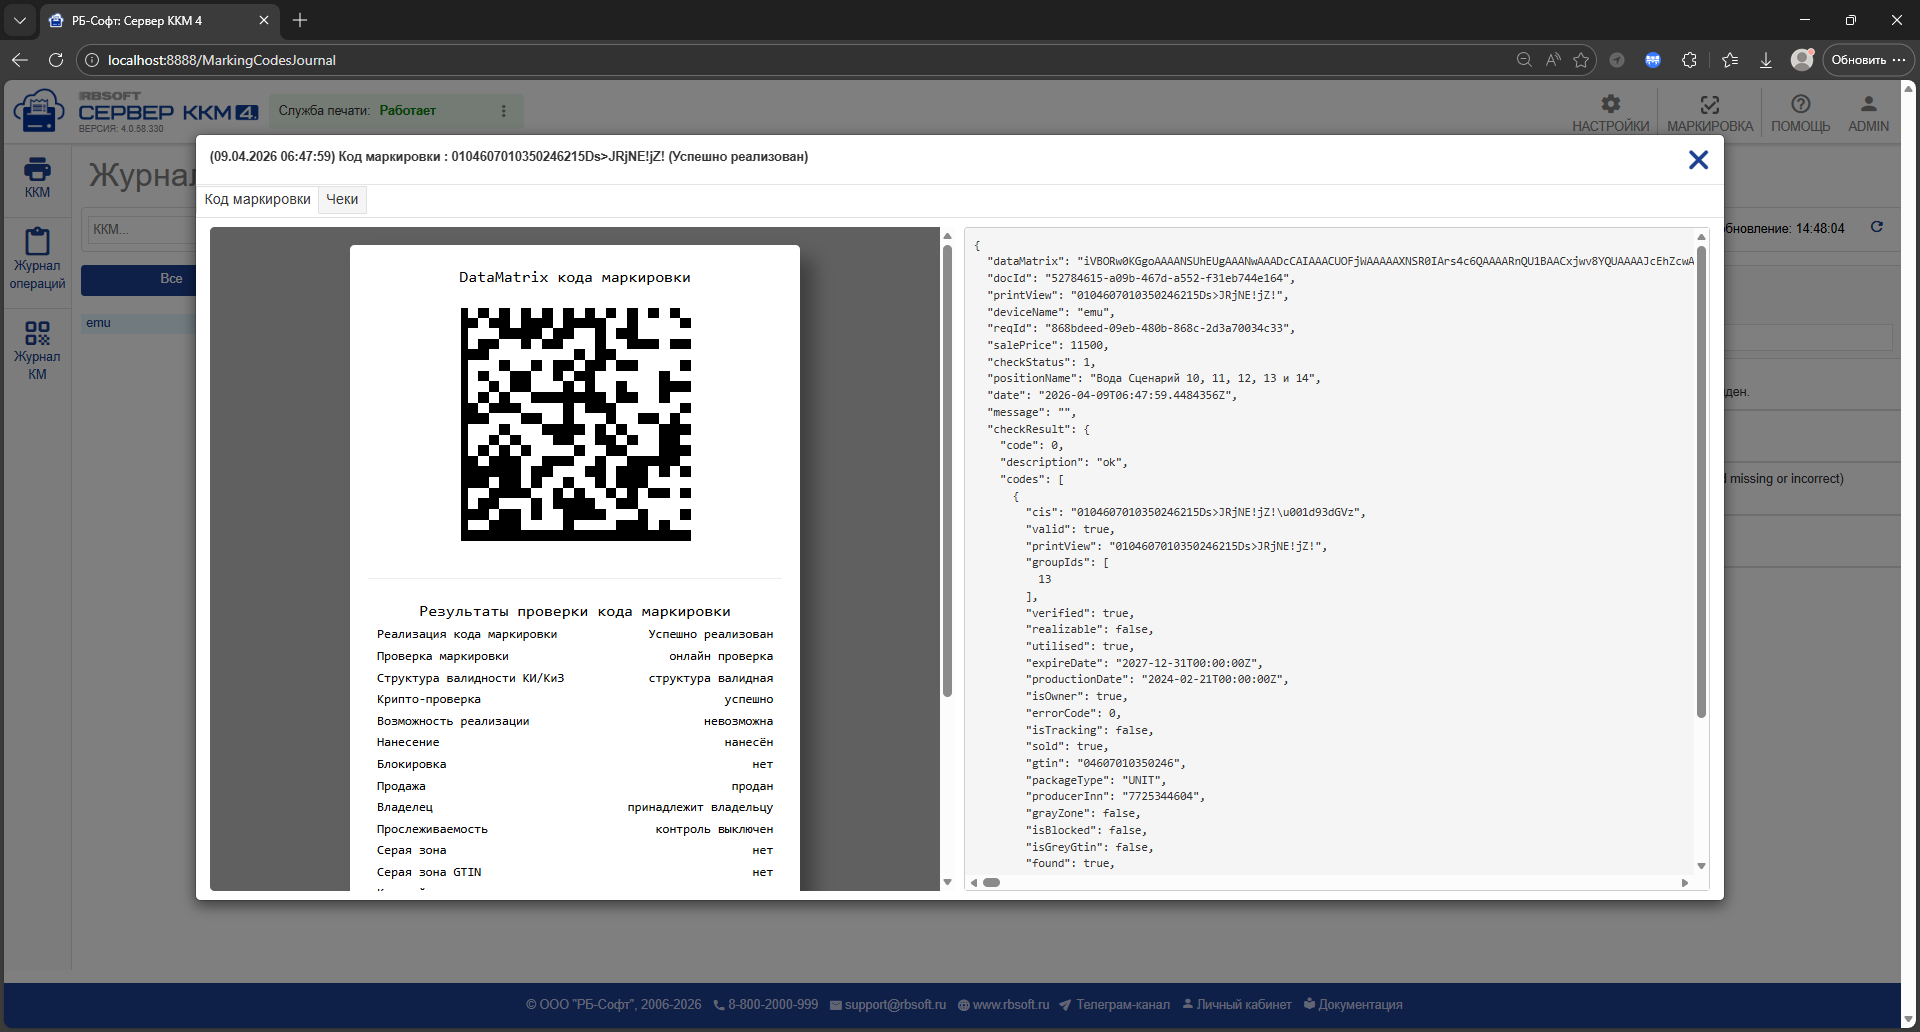Viewport: 1920px width, 1032px height.
Task: Click the "gtin" JSON line
Action: click(1105, 763)
